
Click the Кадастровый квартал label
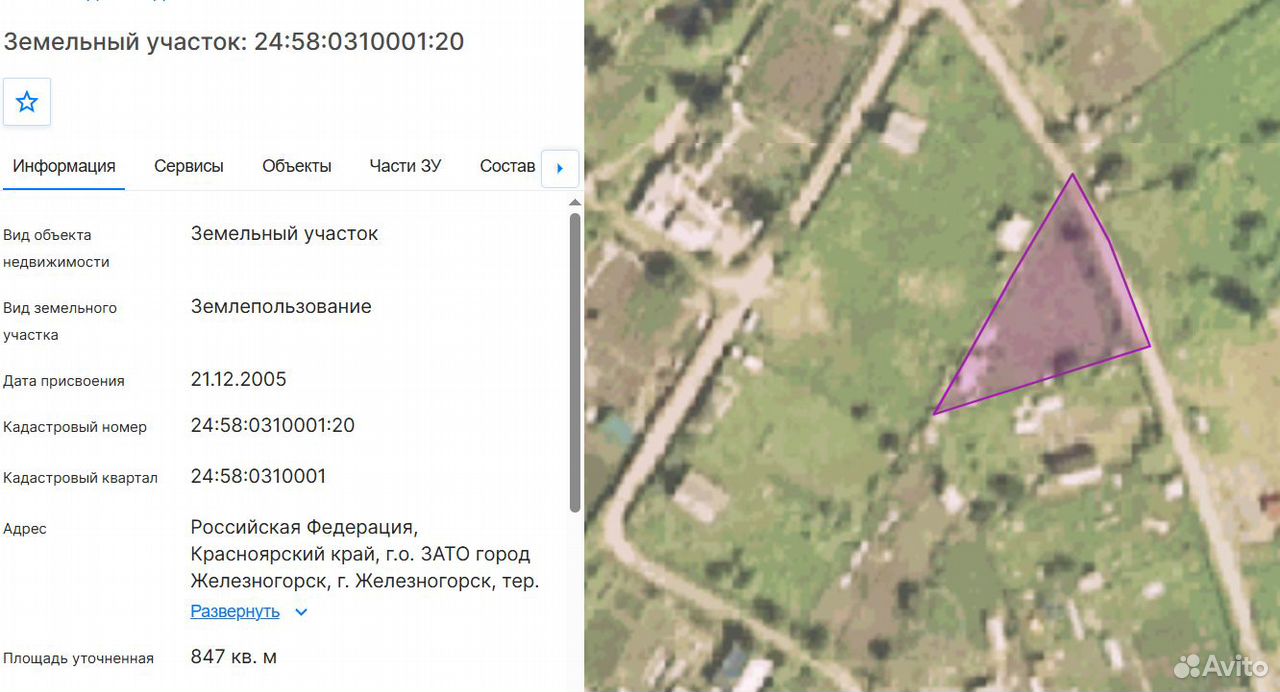pos(81,478)
